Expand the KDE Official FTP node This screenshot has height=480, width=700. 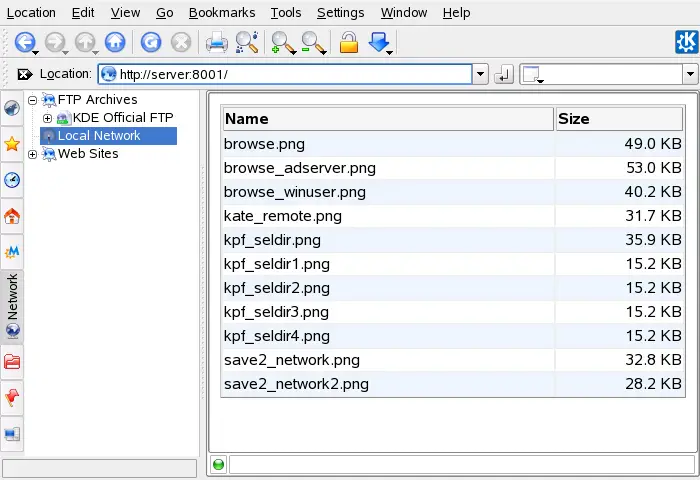[47, 118]
